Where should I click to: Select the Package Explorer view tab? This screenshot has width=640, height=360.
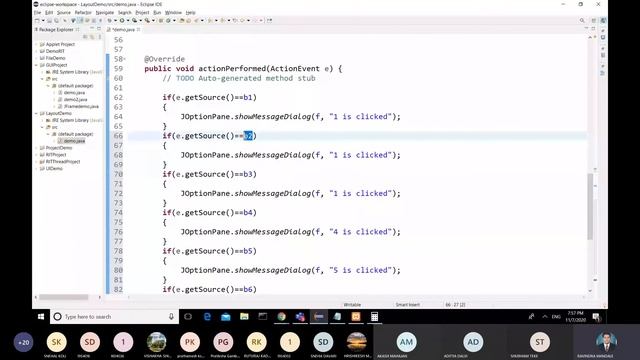point(56,29)
